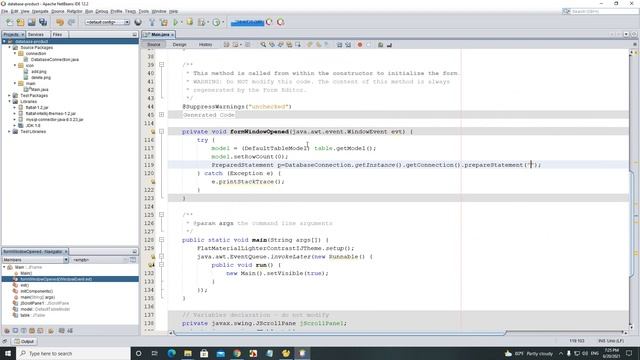Collapse the connection package node

[x=15, y=53]
